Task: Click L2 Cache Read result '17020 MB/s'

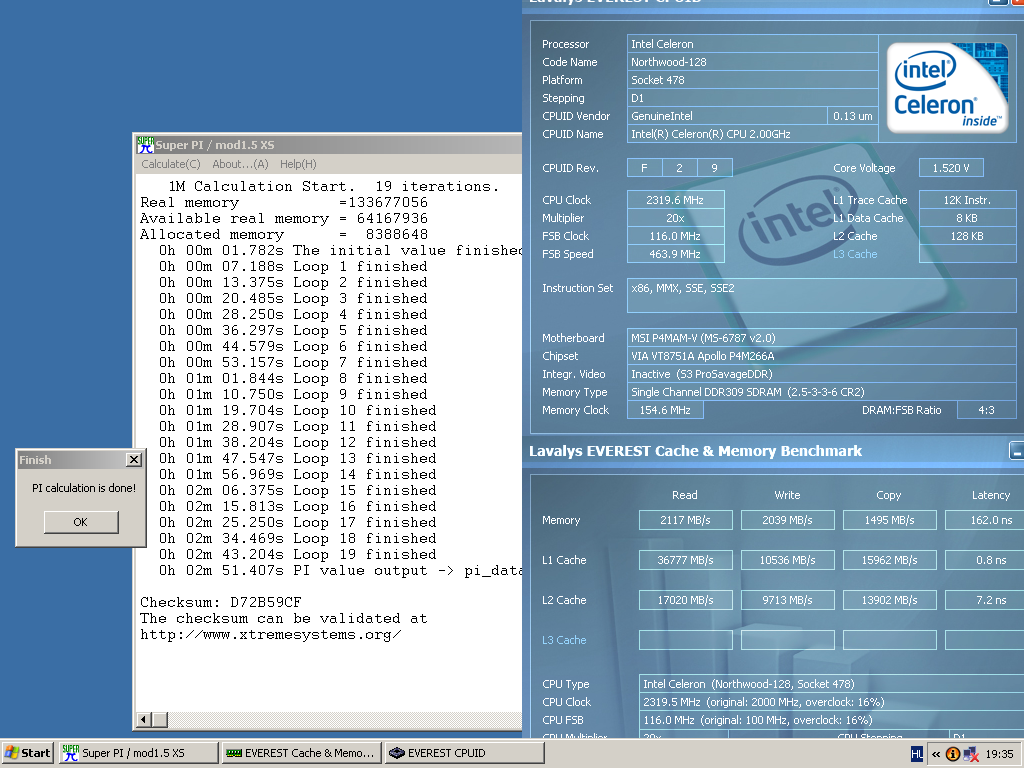Action: click(x=686, y=600)
